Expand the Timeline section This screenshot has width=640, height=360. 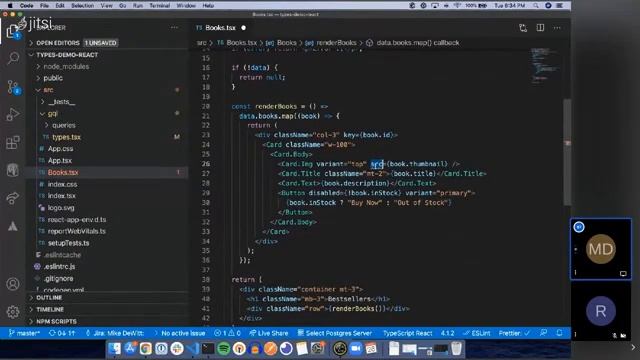point(50,309)
